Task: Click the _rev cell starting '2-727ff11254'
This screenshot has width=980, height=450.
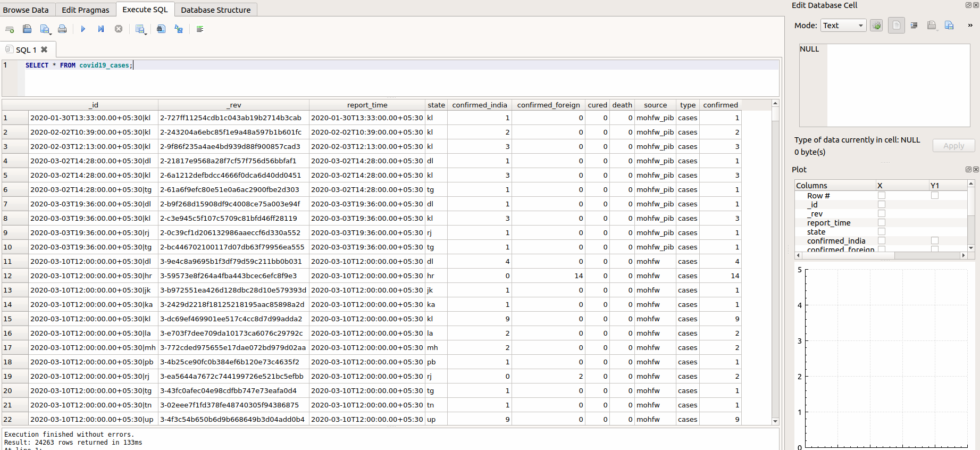Action: [234, 118]
